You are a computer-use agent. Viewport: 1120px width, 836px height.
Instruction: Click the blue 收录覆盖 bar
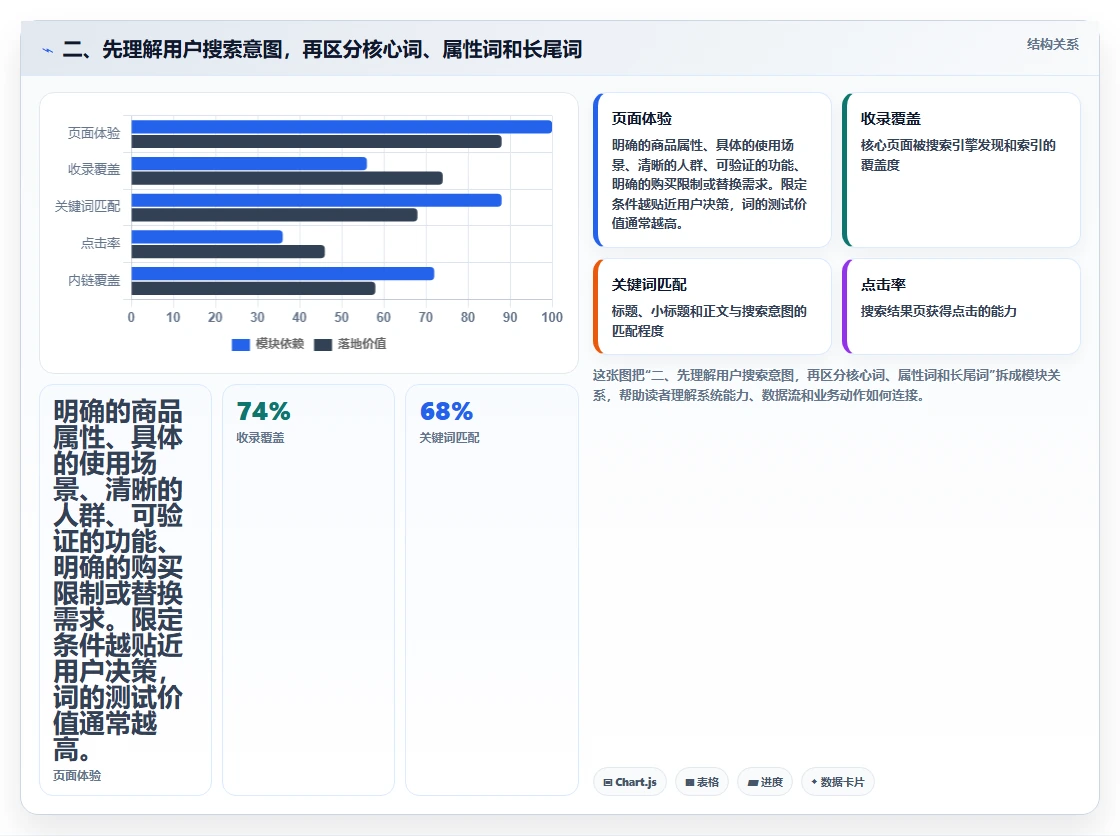(x=249, y=164)
